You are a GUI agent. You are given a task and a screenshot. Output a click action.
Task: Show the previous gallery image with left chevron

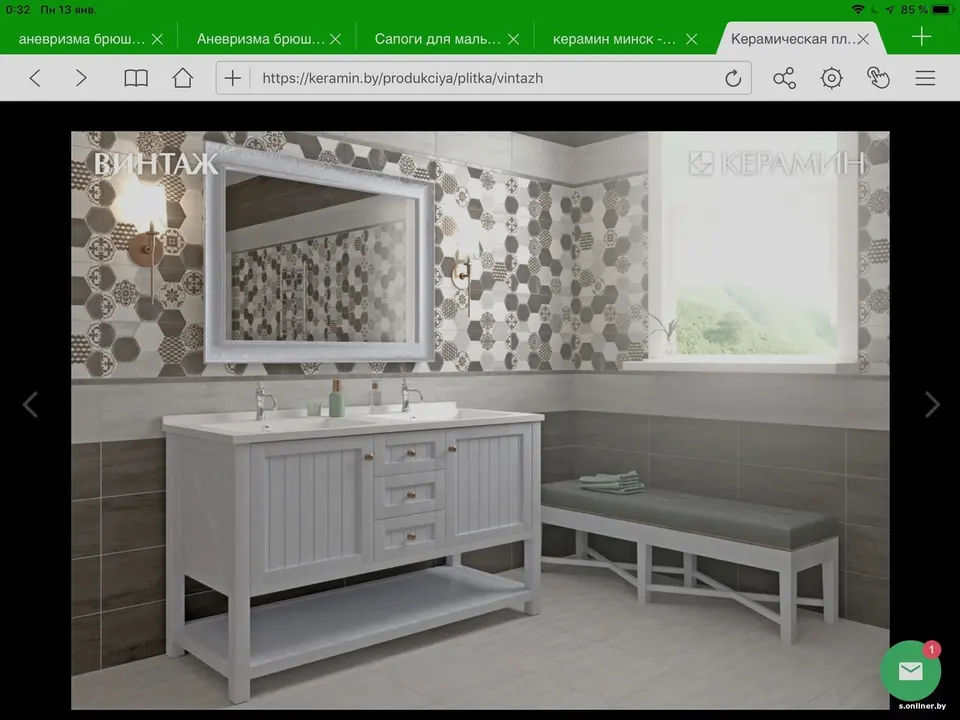tap(30, 405)
